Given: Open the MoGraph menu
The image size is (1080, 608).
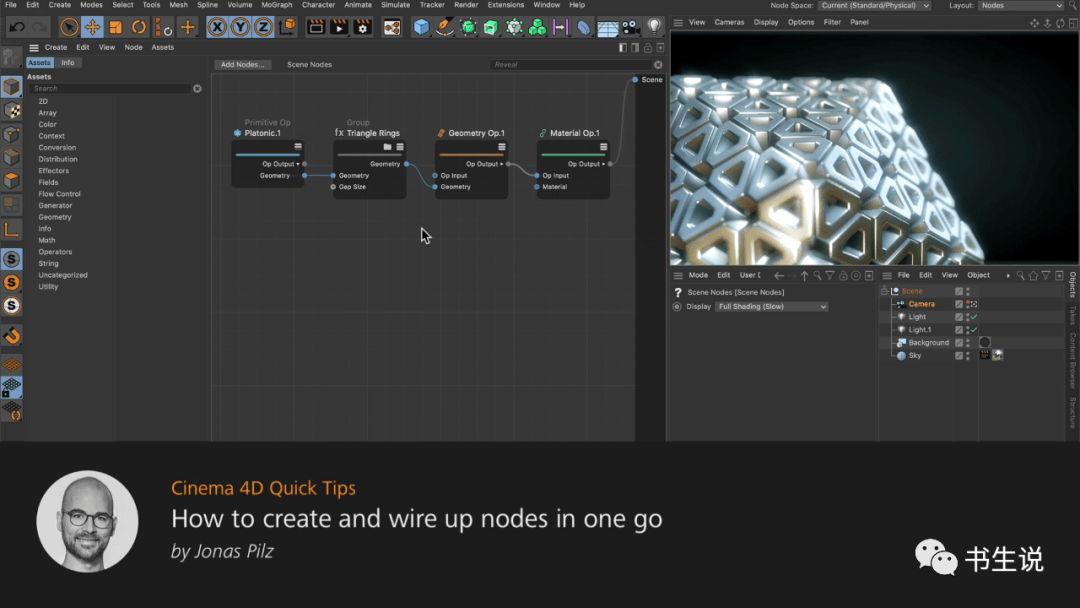Looking at the screenshot, I should coord(277,5).
